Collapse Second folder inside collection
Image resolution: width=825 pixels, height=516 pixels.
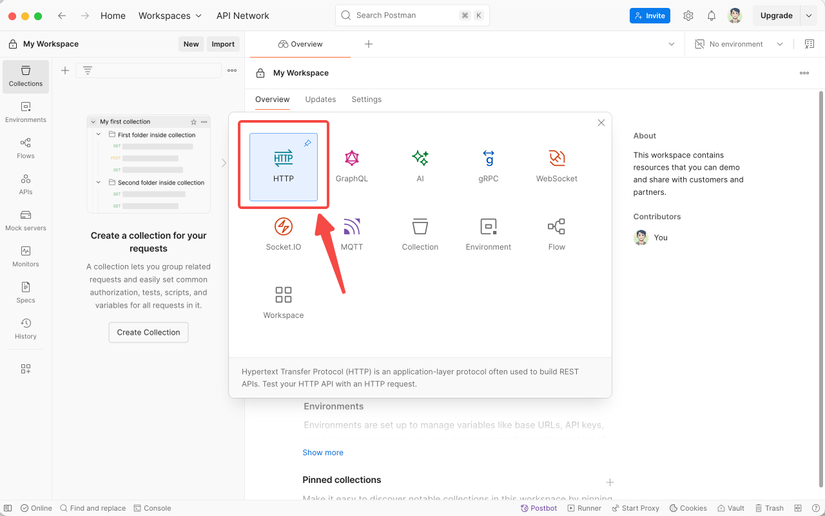tap(98, 183)
